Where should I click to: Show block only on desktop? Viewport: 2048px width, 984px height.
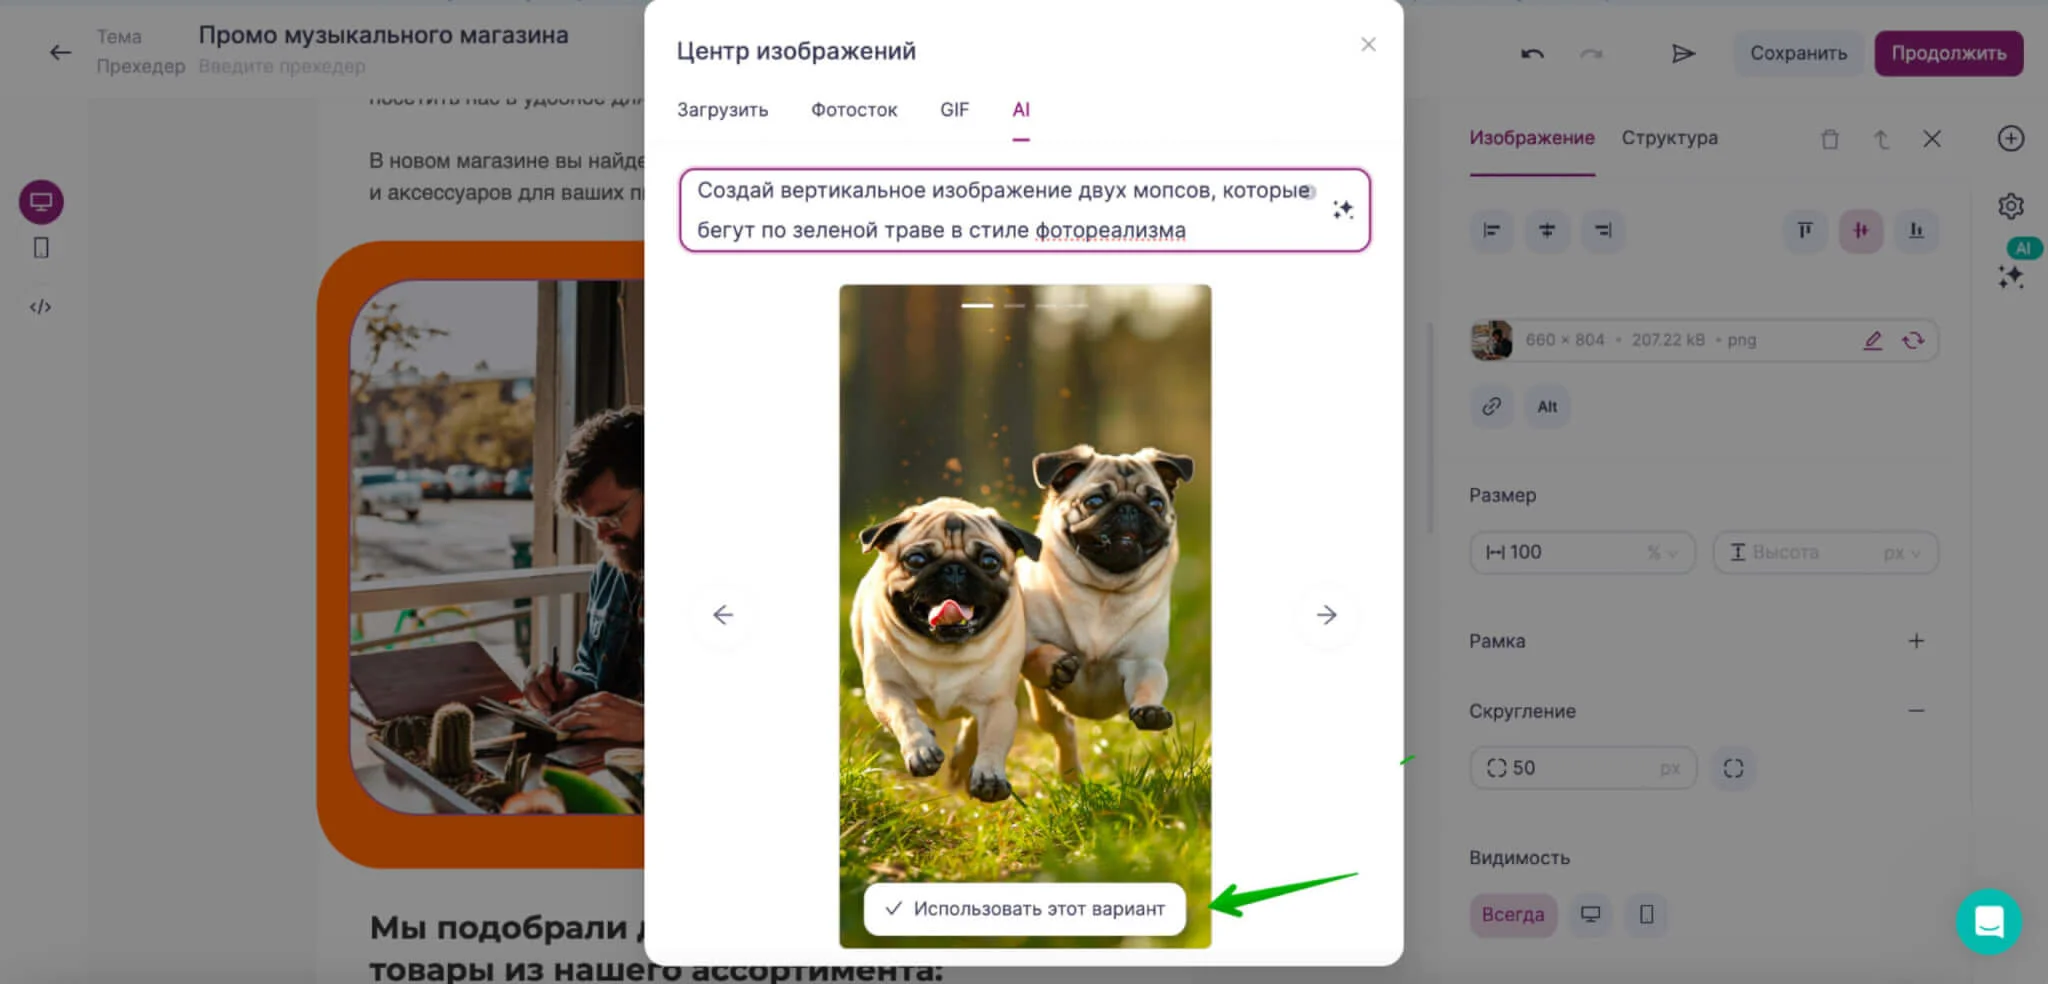[1590, 915]
